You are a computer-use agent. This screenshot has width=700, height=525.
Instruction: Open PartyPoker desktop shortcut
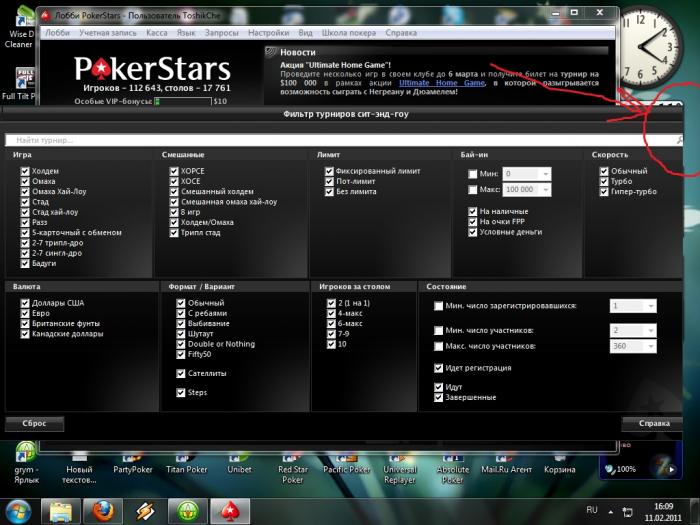(133, 464)
